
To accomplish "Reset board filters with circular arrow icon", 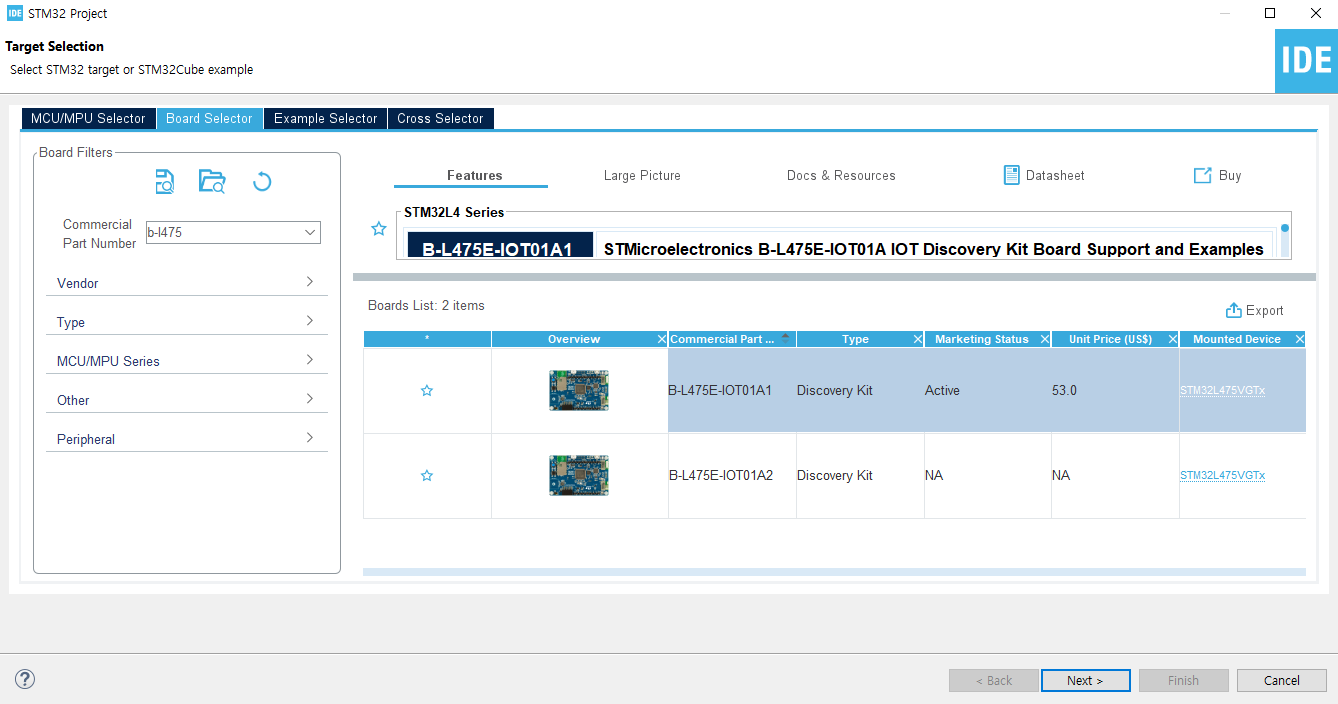I will point(262,181).
